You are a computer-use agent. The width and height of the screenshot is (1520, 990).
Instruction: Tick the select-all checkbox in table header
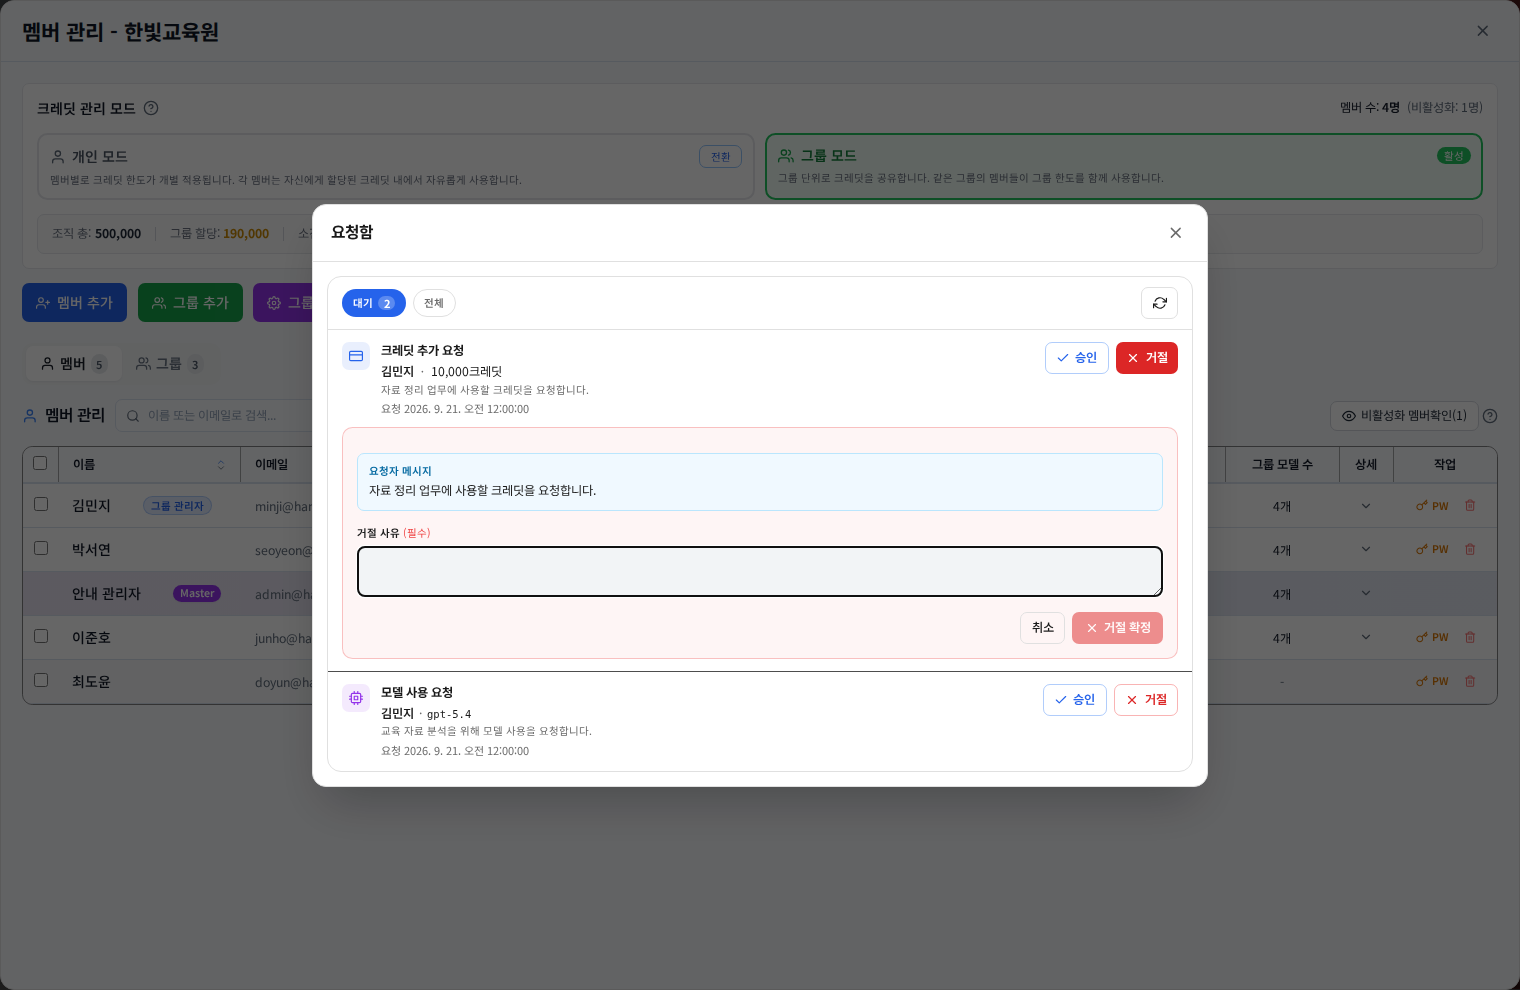point(40,463)
